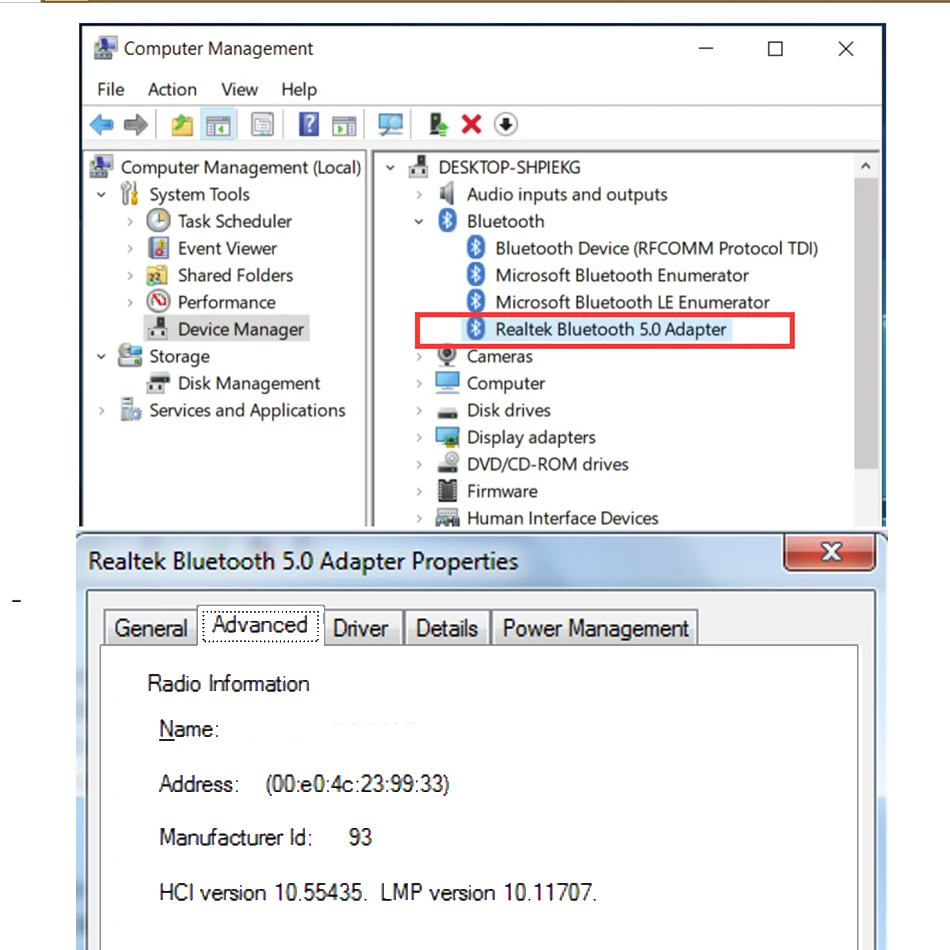Click the Manufacturer Id value 93
This screenshot has height=950, width=950.
coord(360,837)
